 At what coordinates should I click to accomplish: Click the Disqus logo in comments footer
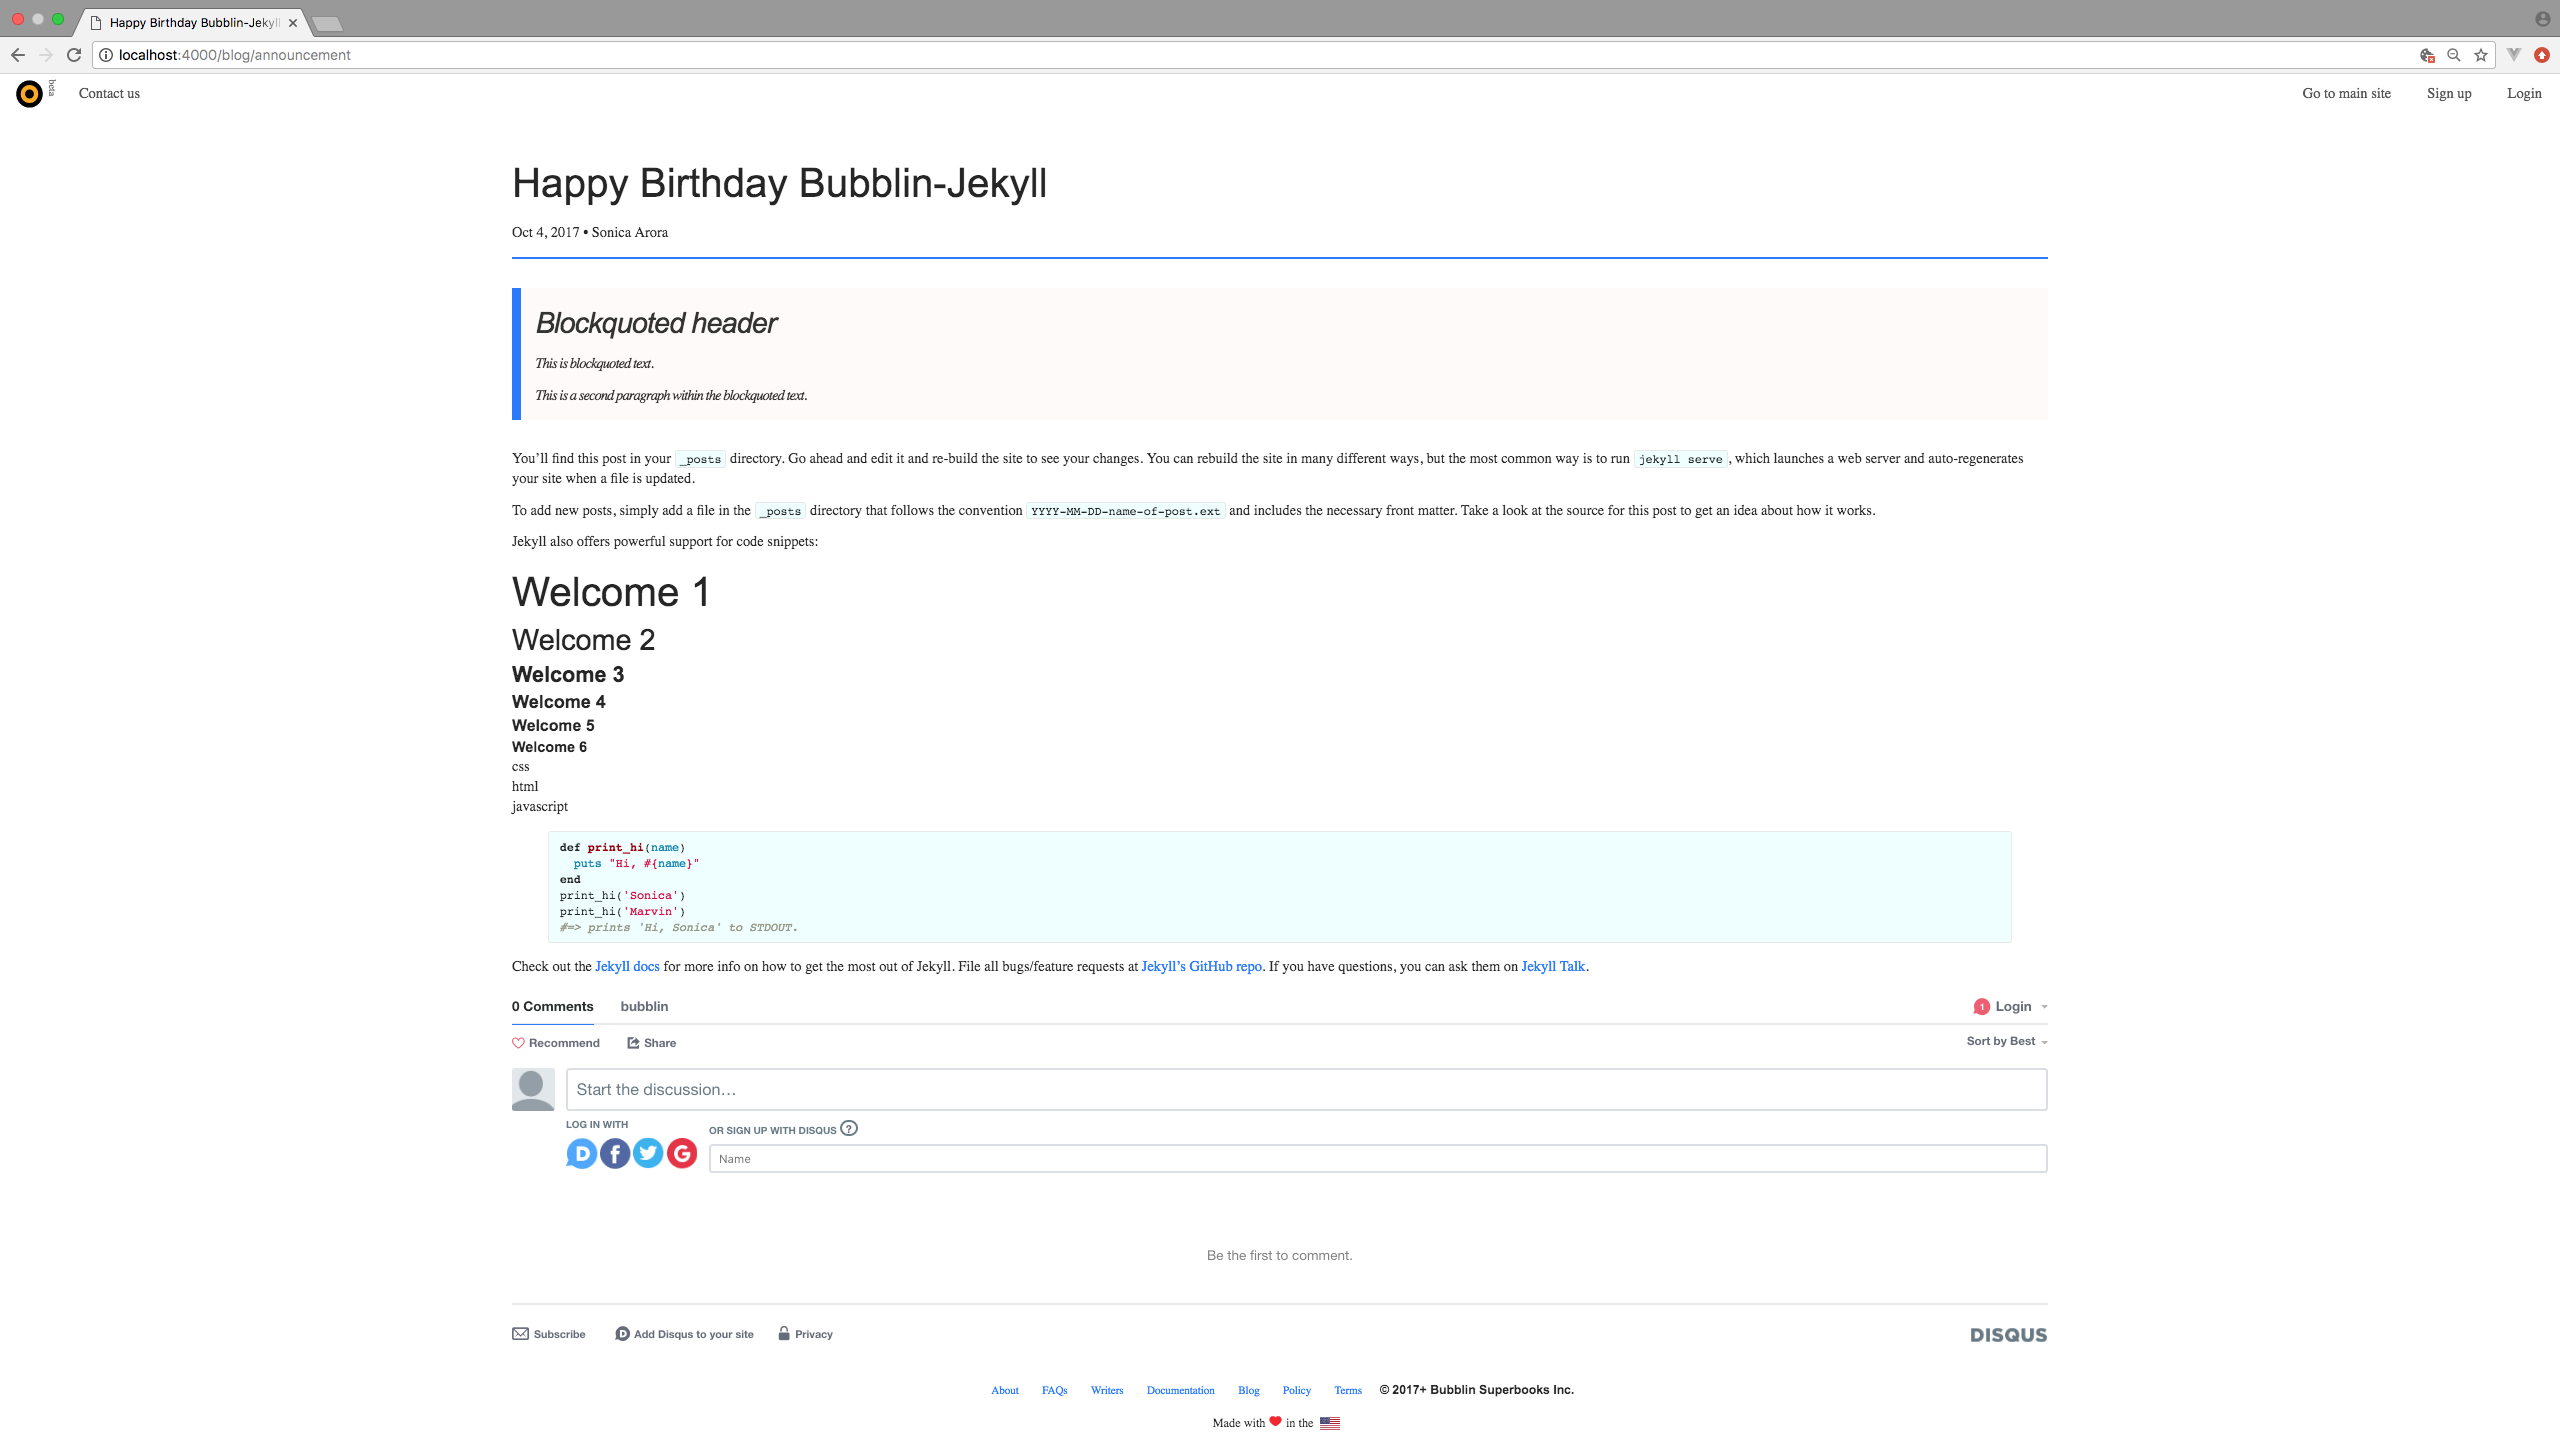2008,1335
